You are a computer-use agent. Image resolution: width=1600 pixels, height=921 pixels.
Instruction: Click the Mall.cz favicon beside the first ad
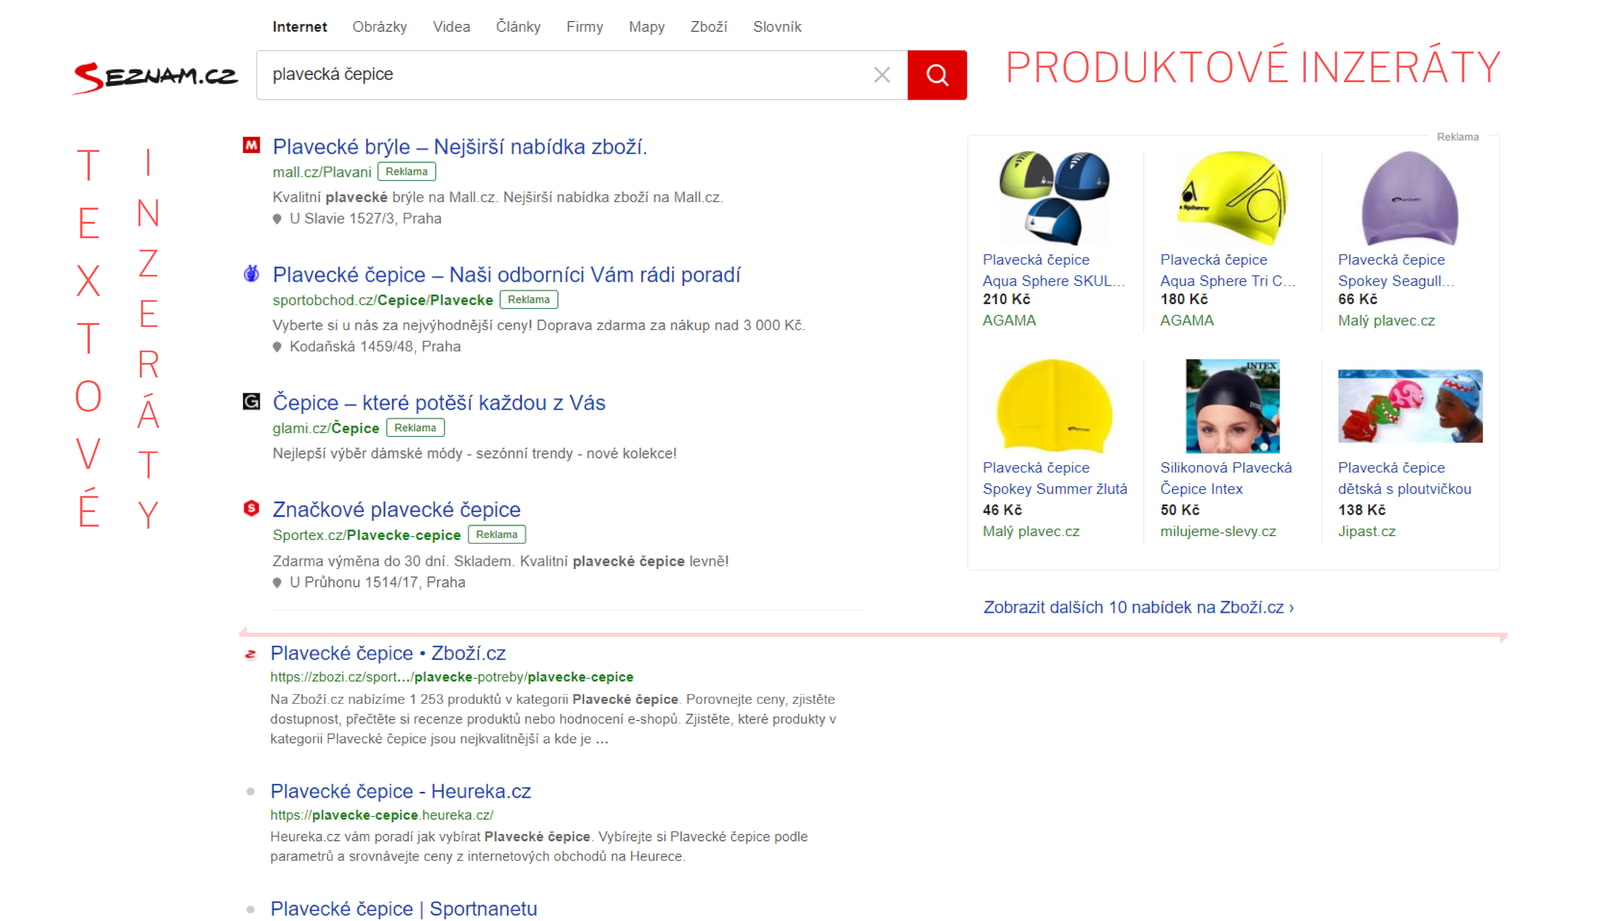pos(251,146)
